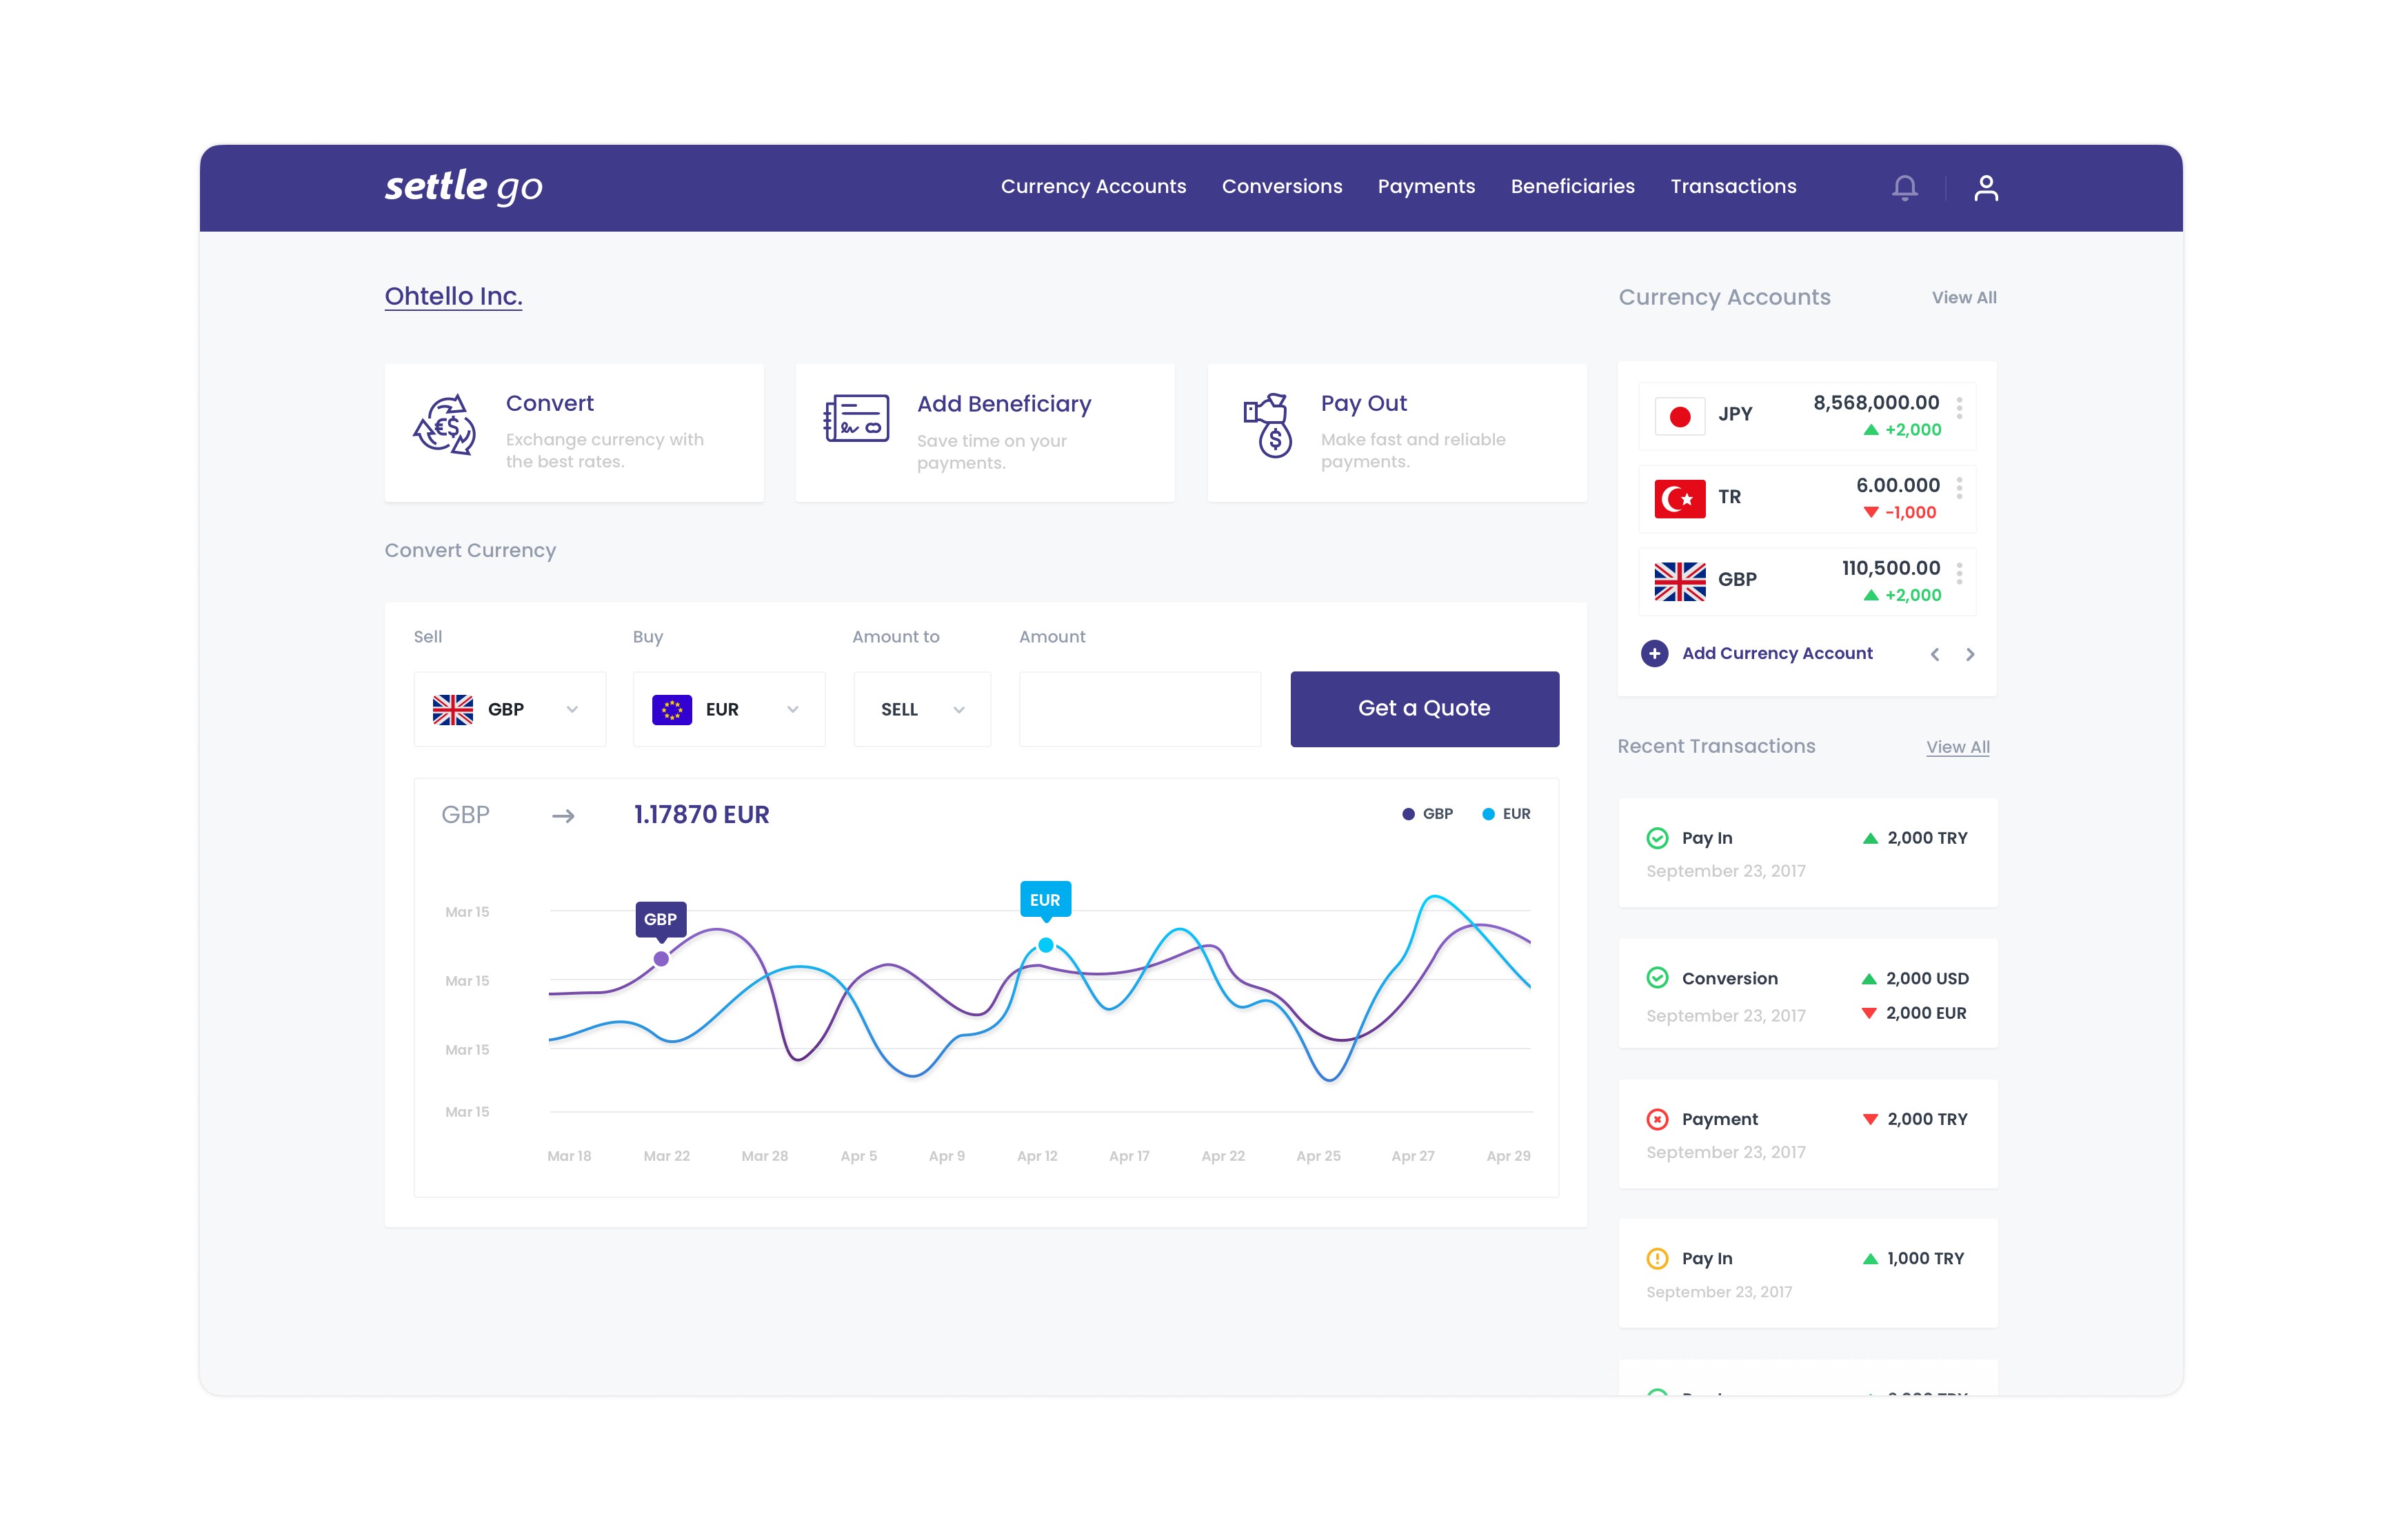Screen dimensions: 2383x1540
Task: Click the Ohtello Inc. company link
Action: pyautogui.click(x=453, y=297)
